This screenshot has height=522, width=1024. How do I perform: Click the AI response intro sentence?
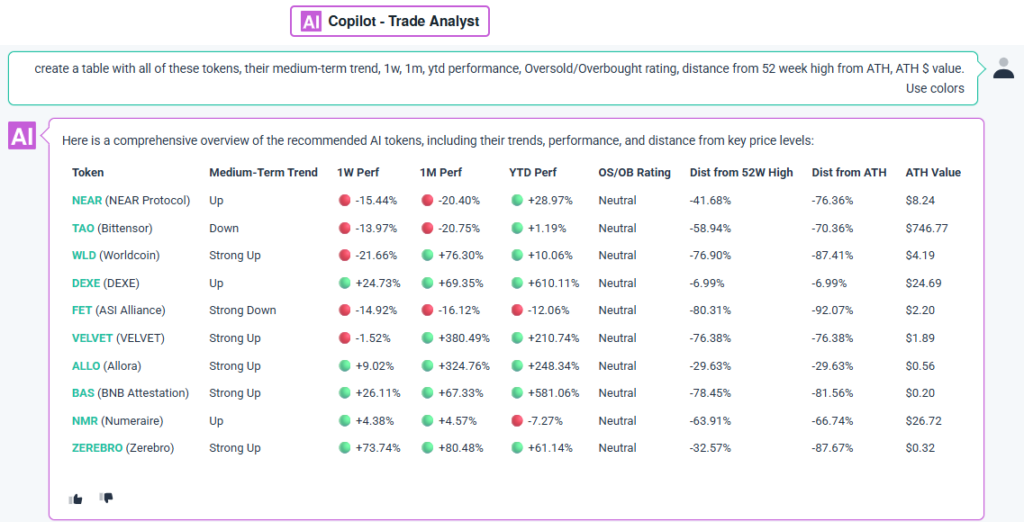tap(438, 140)
